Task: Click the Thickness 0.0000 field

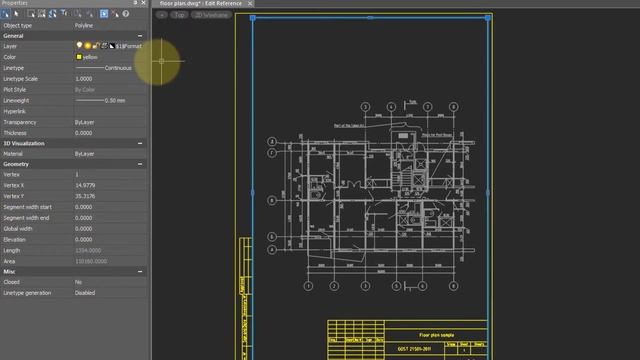Action: coord(109,133)
